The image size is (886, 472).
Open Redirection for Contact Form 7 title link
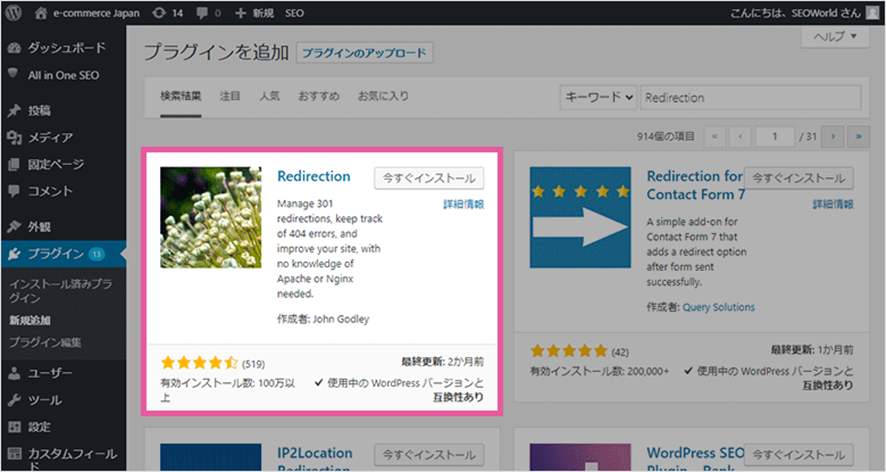click(x=696, y=185)
